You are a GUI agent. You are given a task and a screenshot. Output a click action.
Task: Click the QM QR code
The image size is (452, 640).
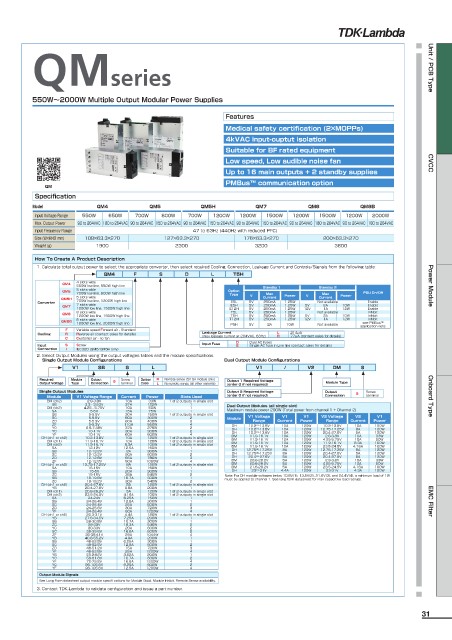click(x=48, y=169)
